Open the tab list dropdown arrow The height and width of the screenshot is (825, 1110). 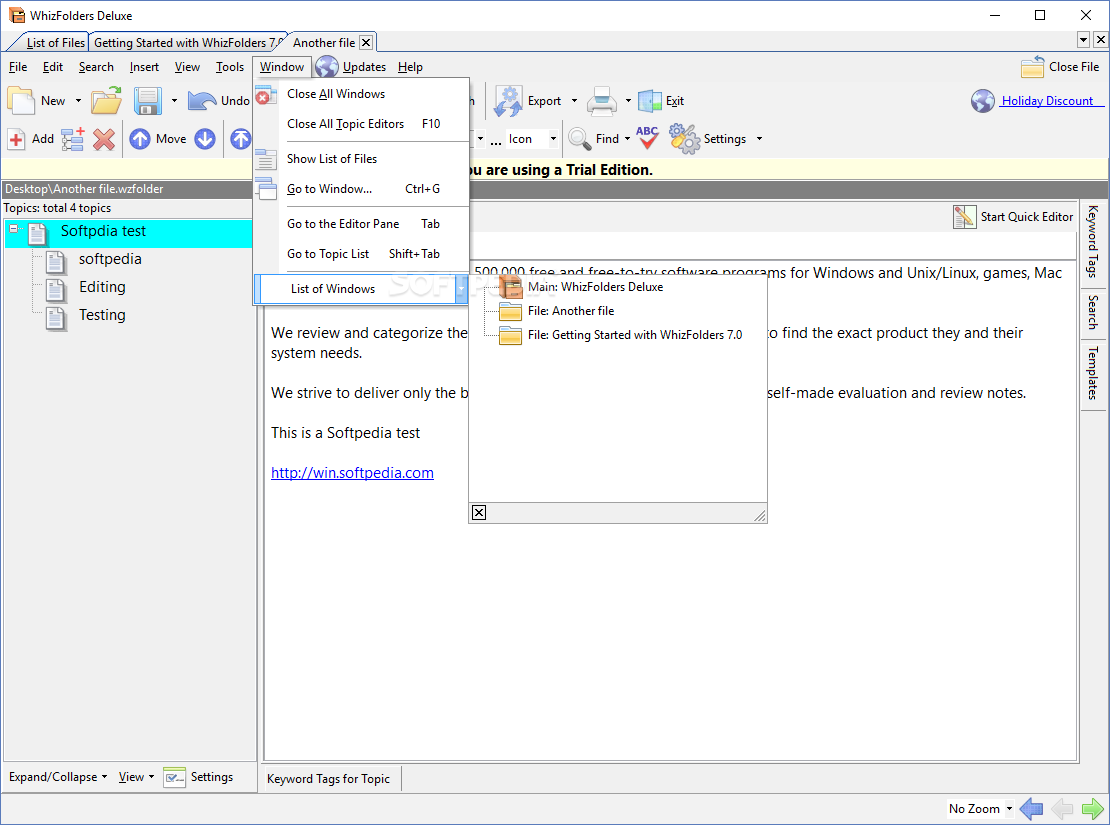pos(1083,40)
